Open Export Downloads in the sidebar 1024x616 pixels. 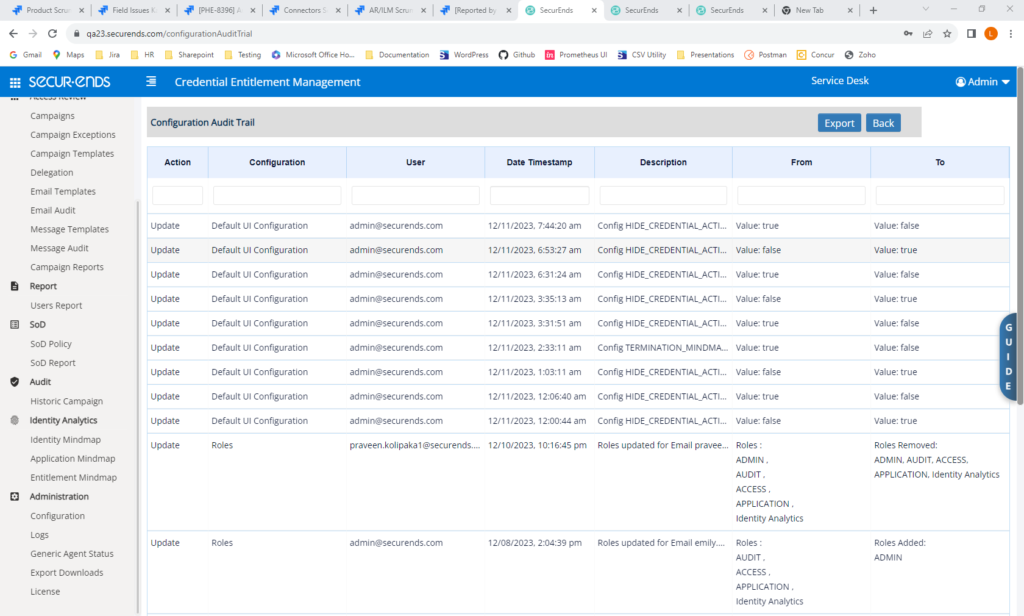coord(67,572)
